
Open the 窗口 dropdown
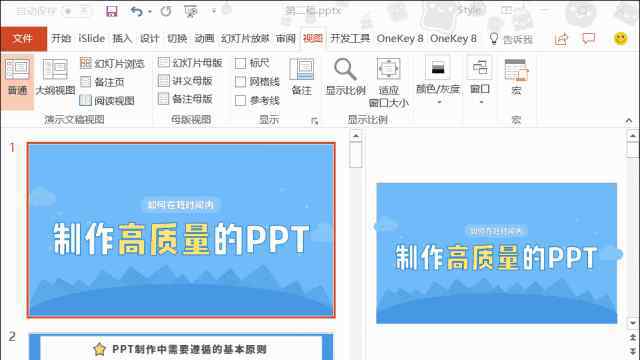tap(480, 81)
